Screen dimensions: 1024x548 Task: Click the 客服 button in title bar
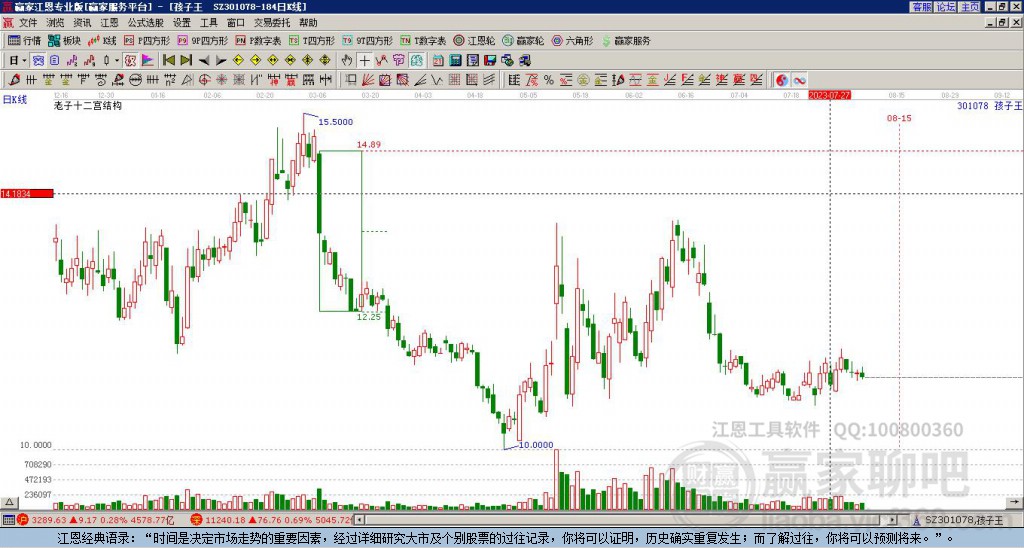[x=921, y=7]
